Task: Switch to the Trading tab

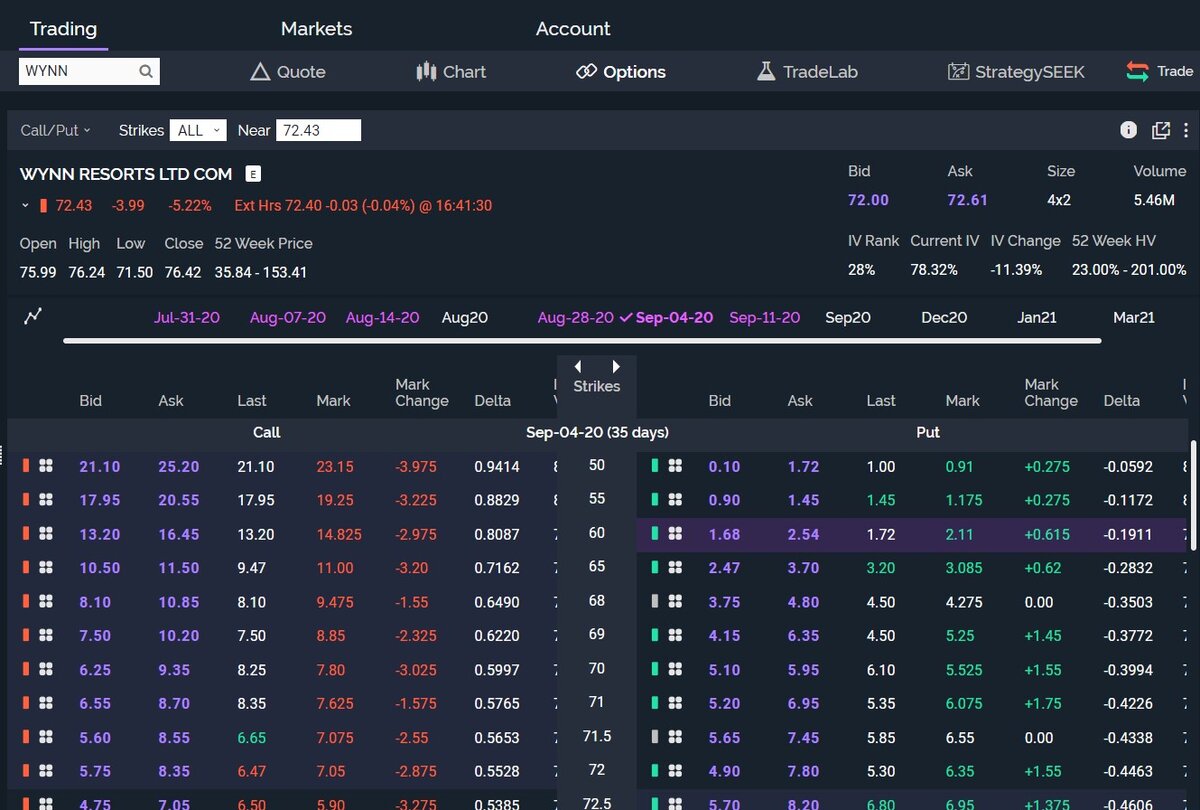Action: coord(63,29)
